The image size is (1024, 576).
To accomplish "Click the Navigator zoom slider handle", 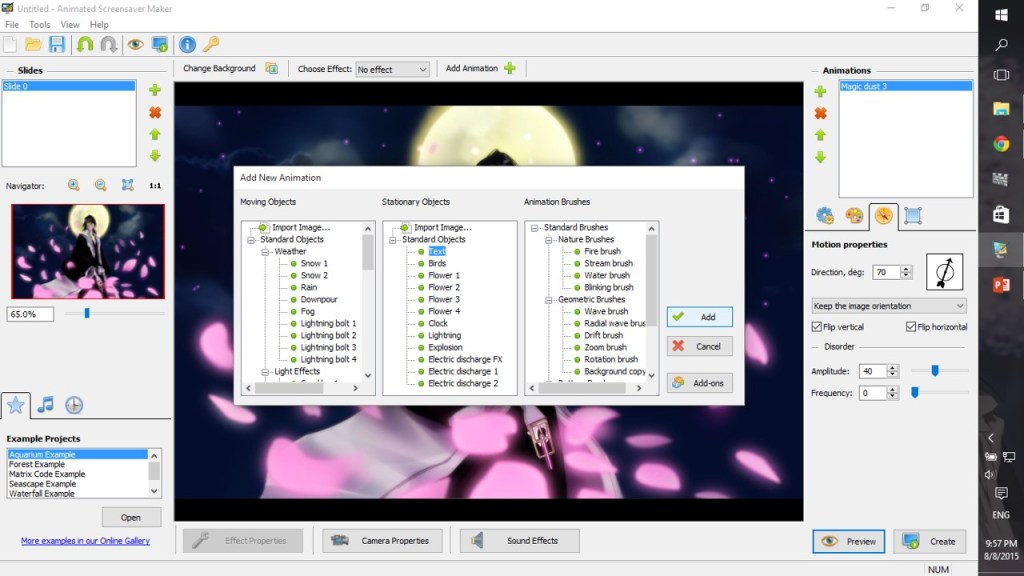I will [x=87, y=313].
